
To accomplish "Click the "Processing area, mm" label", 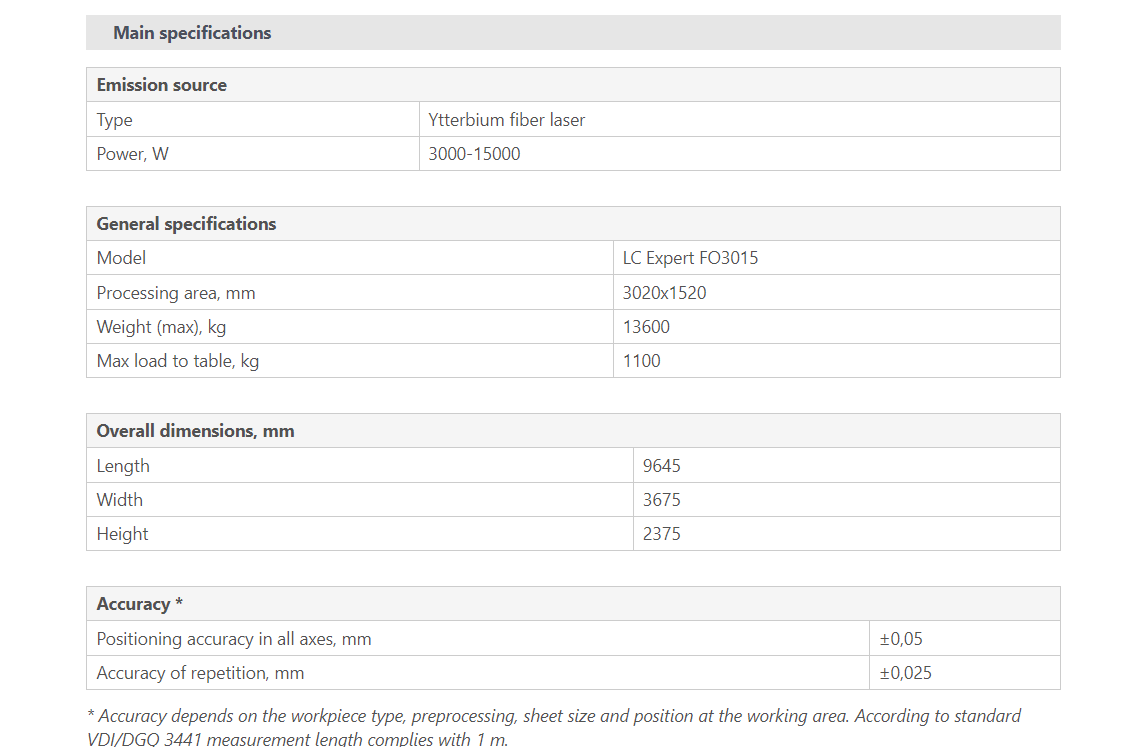I will (176, 293).
